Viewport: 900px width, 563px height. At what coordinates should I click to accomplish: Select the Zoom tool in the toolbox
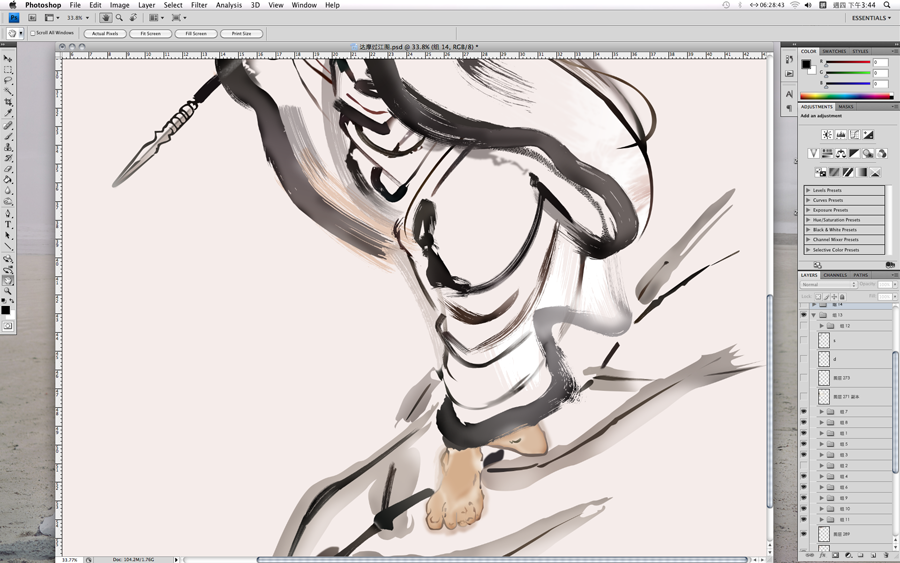pyautogui.click(x=7, y=292)
